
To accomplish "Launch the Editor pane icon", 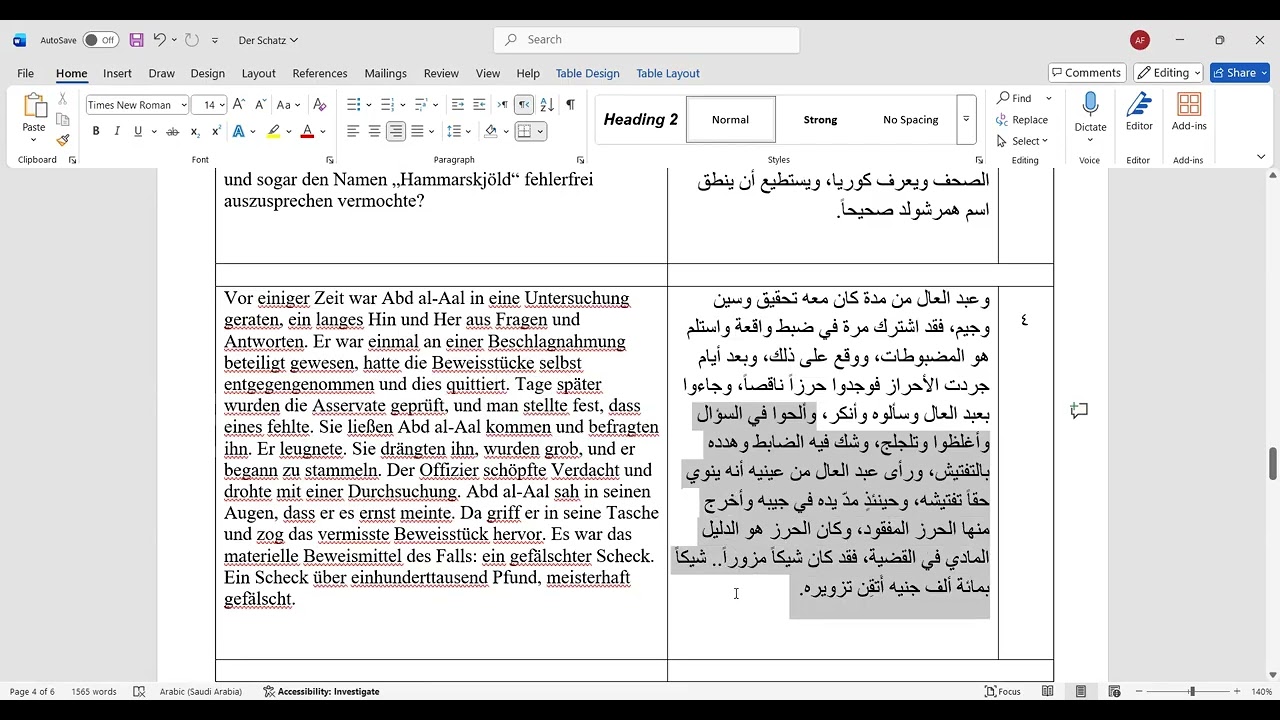I will click(1139, 112).
